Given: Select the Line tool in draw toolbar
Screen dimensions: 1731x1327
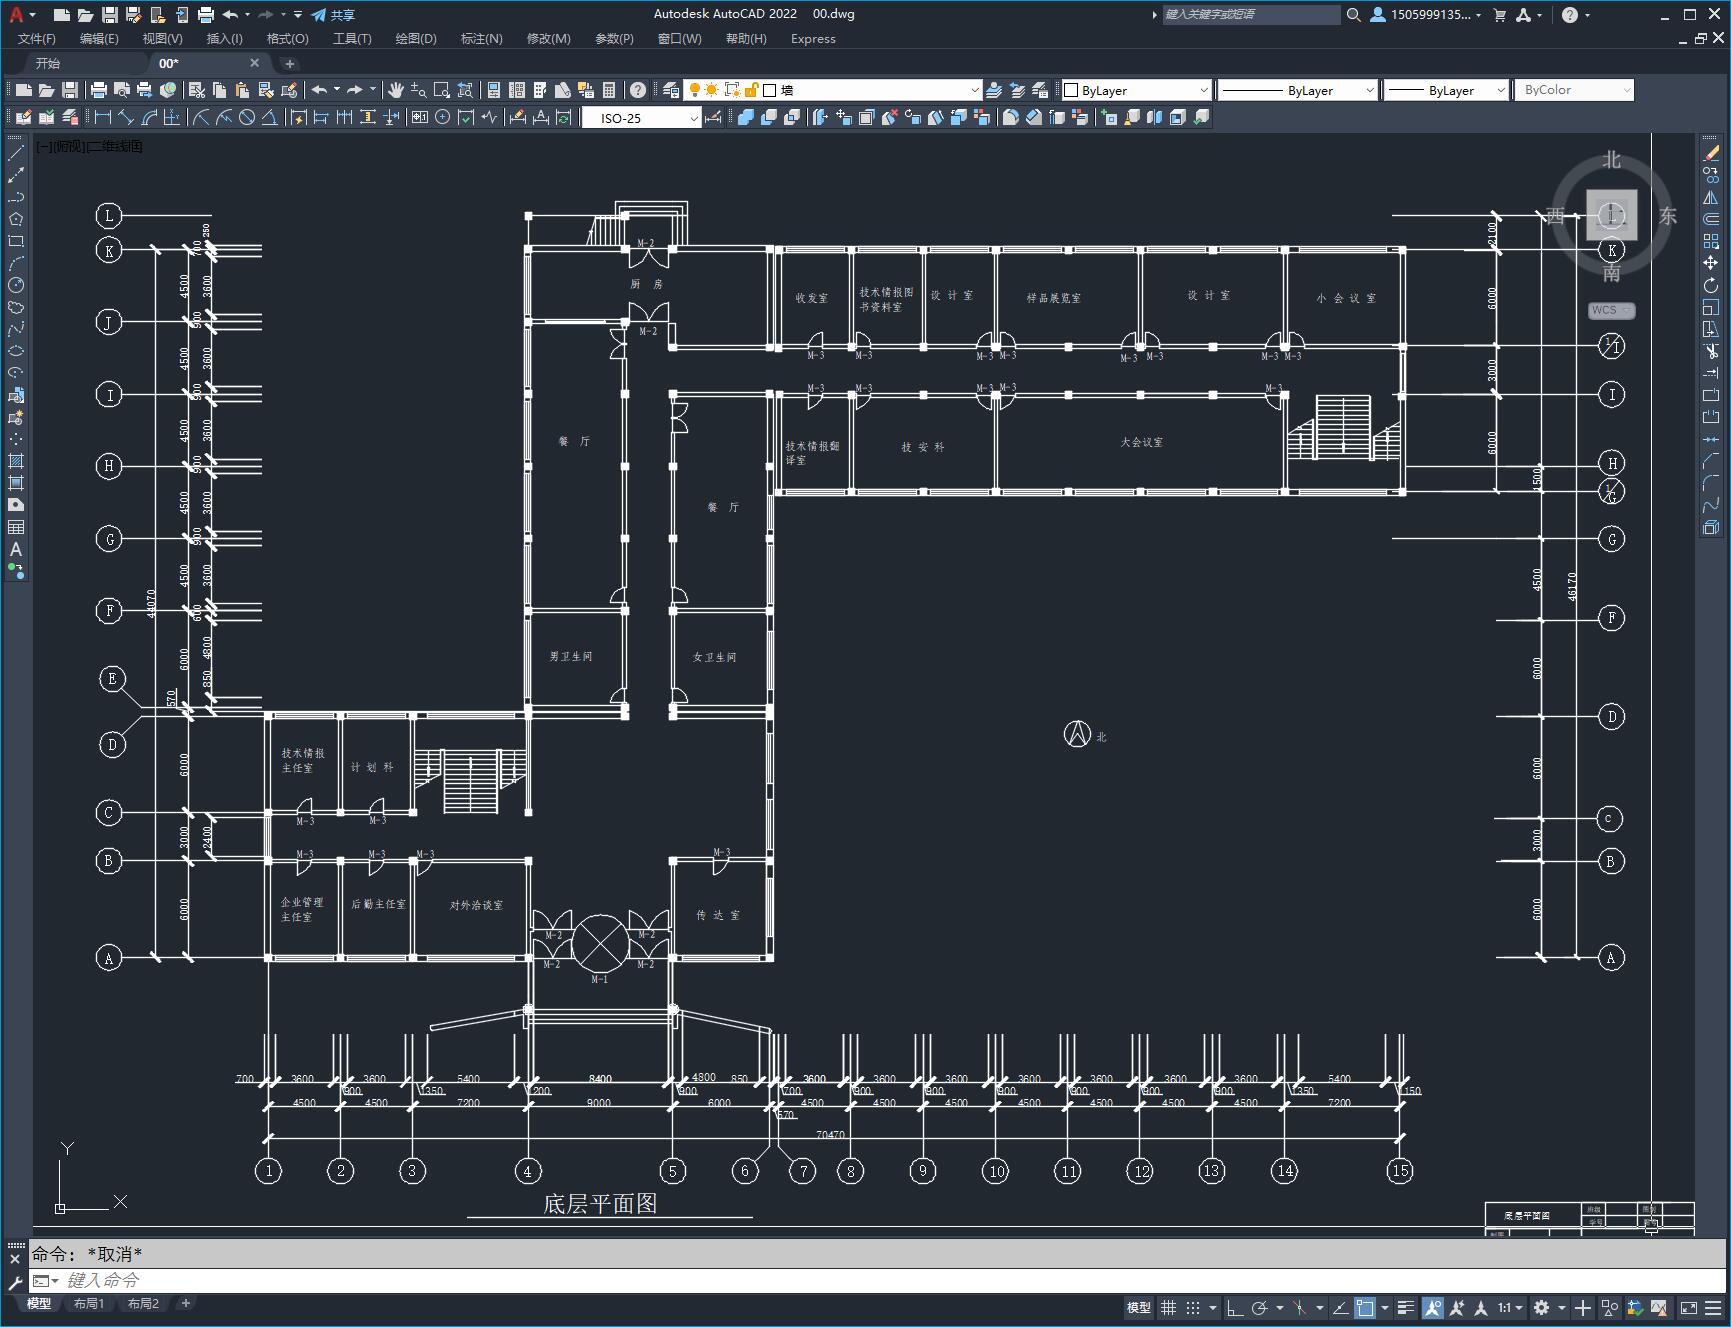Looking at the screenshot, I should click(x=16, y=153).
